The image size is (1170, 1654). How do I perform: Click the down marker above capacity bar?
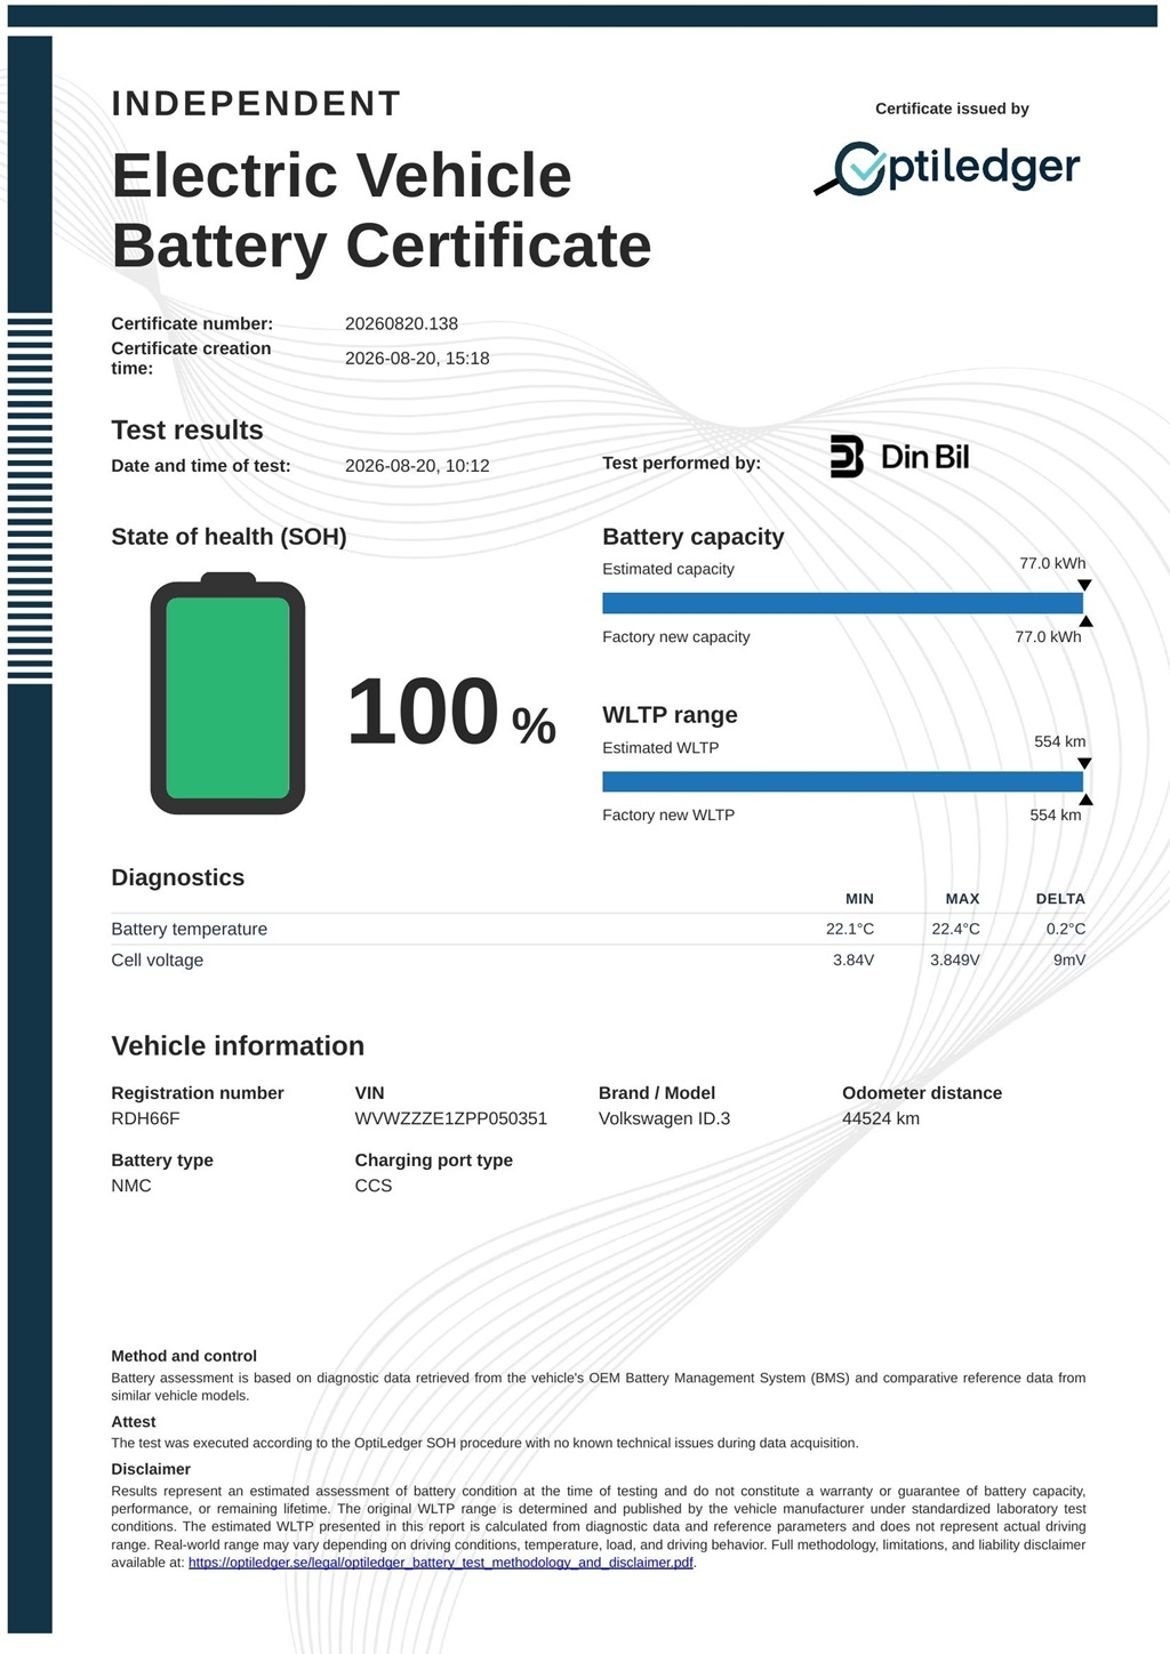(1084, 585)
